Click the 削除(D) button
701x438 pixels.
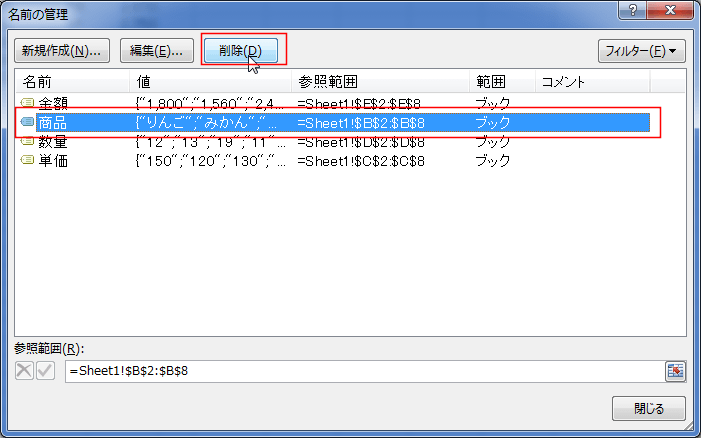[x=241, y=51]
